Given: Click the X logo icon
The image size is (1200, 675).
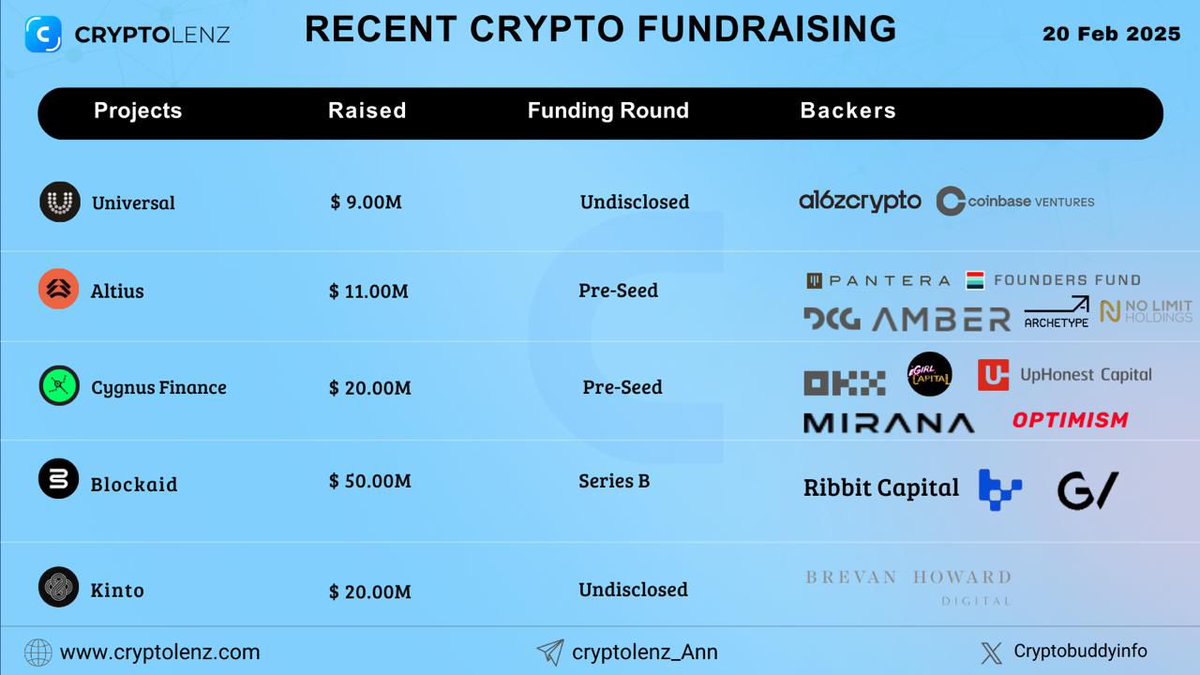Looking at the screenshot, I should (x=991, y=653).
